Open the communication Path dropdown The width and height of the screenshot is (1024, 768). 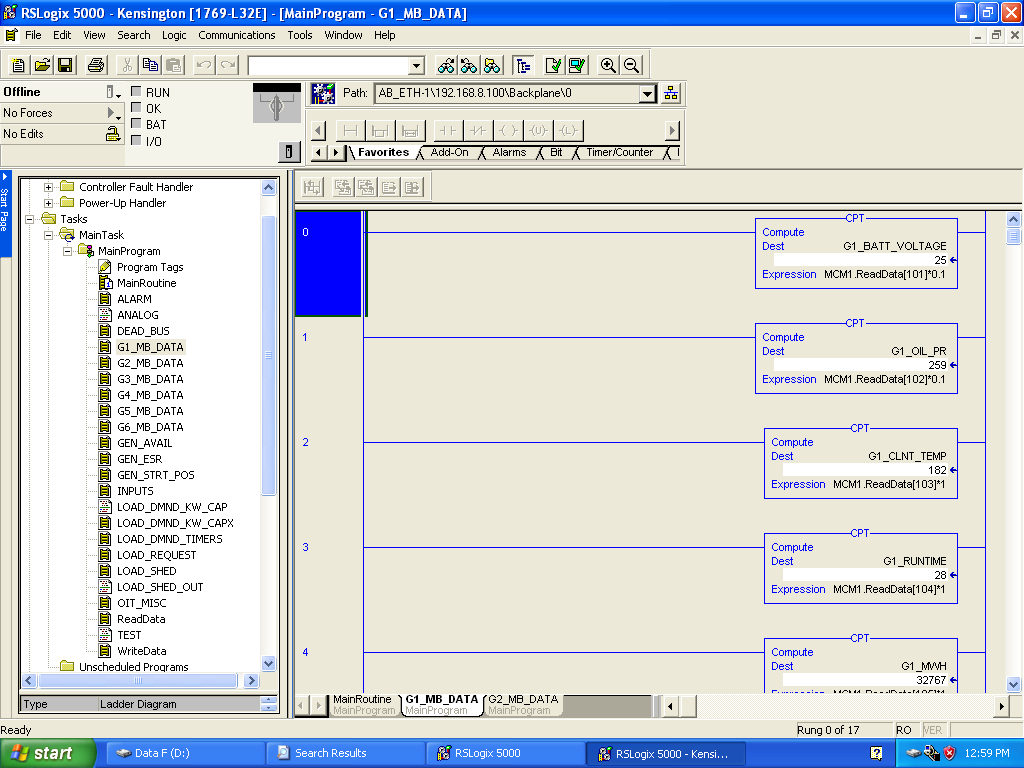pos(647,93)
